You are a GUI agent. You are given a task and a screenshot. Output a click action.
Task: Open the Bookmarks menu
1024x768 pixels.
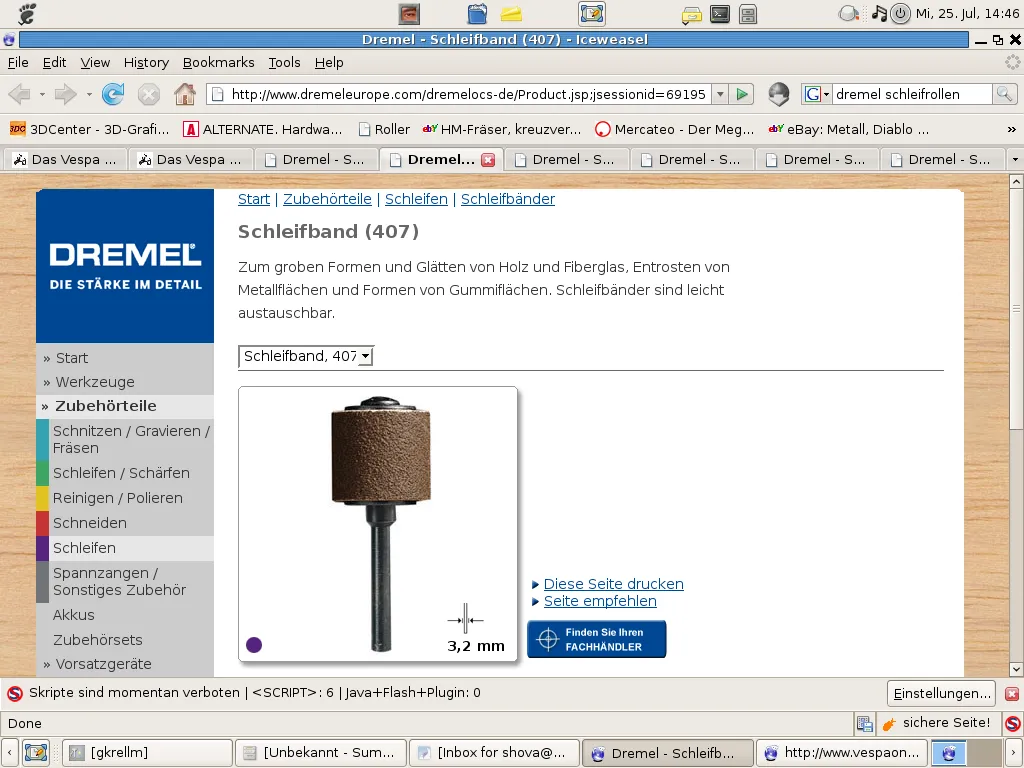point(218,62)
